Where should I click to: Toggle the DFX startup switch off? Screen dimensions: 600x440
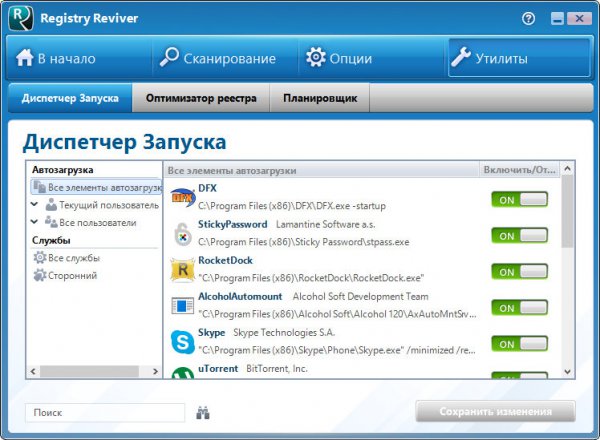click(520, 200)
